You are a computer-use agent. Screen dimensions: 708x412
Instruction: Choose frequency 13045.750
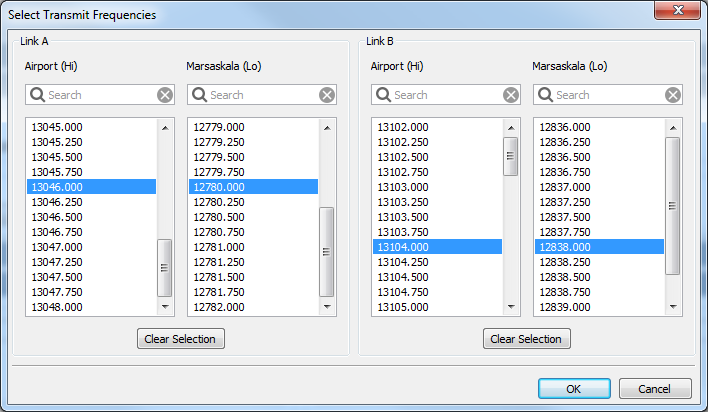92,172
